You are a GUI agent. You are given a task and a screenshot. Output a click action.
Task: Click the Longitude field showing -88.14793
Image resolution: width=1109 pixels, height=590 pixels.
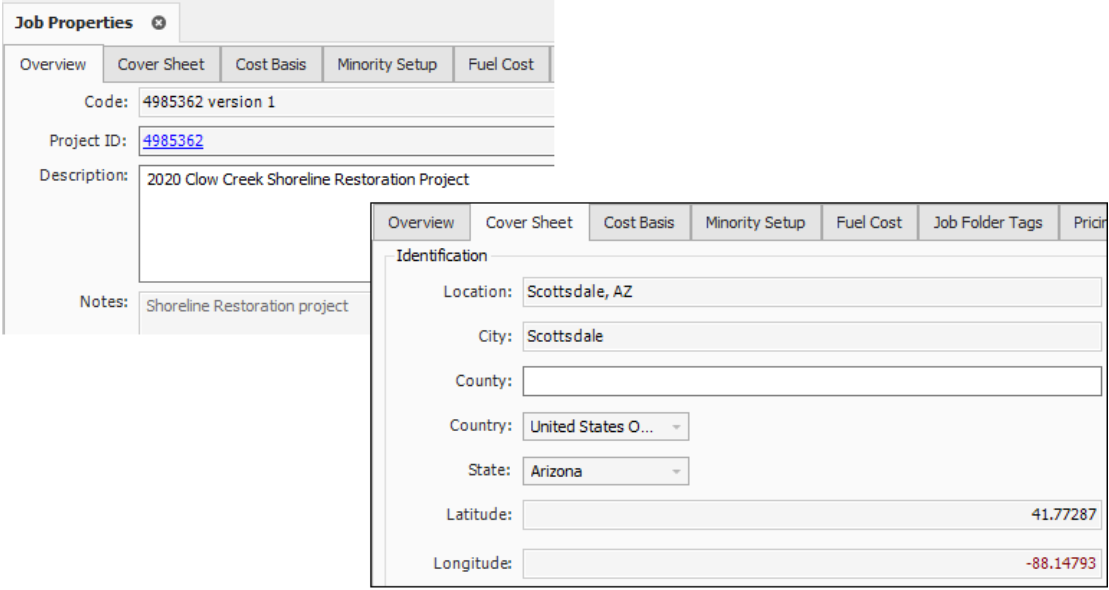tap(811, 563)
